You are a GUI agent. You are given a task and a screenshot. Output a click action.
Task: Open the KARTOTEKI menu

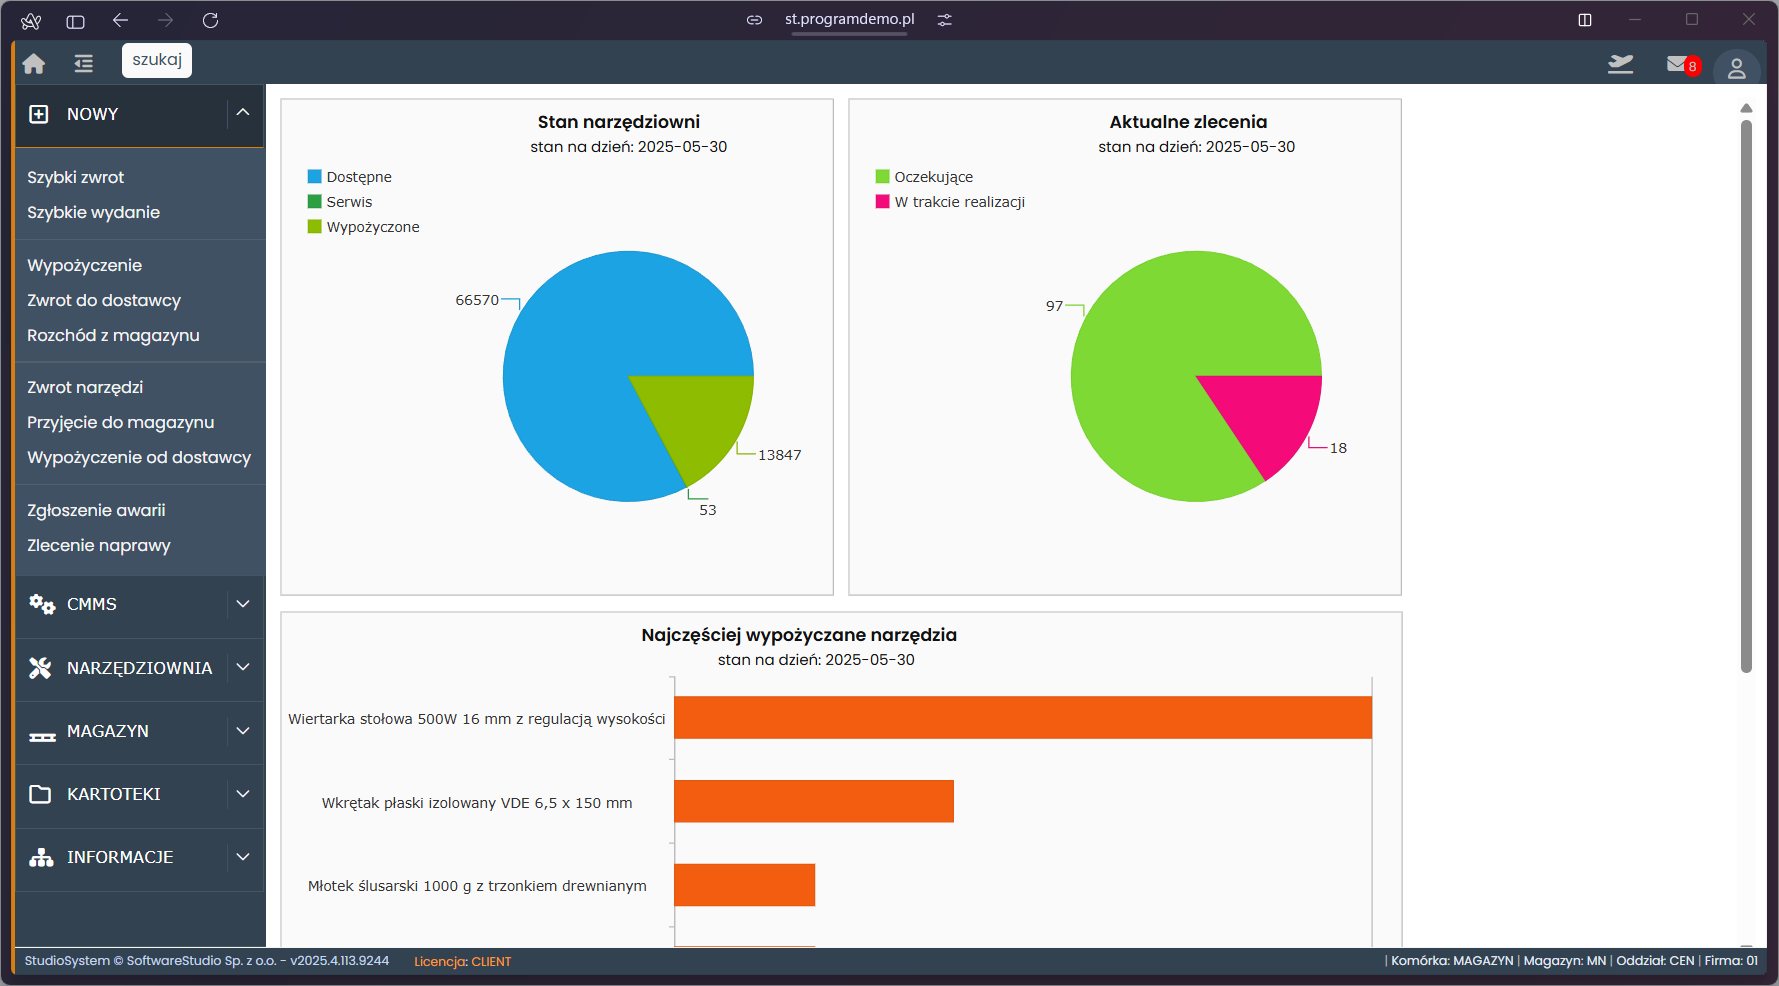tap(139, 794)
